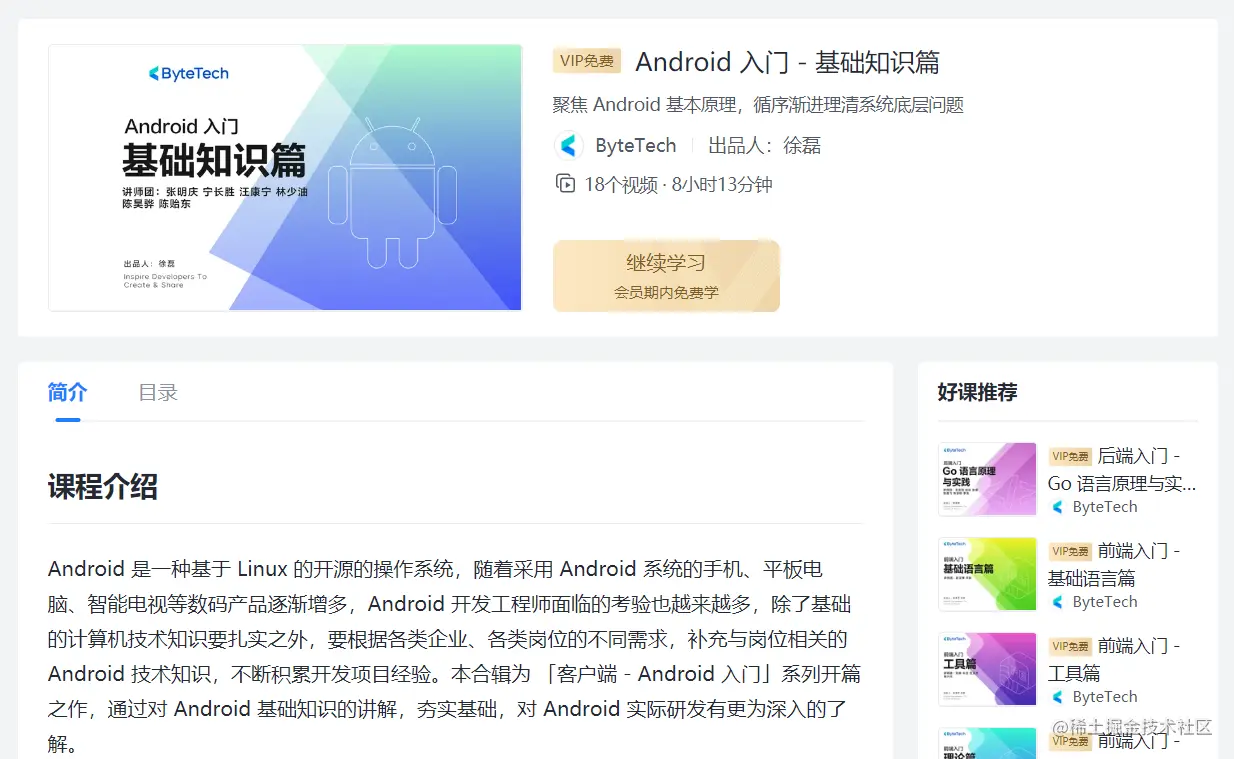The width and height of the screenshot is (1234, 759).
Task: Click VIP免费 badge of the 后端入门 course
Action: [1070, 456]
